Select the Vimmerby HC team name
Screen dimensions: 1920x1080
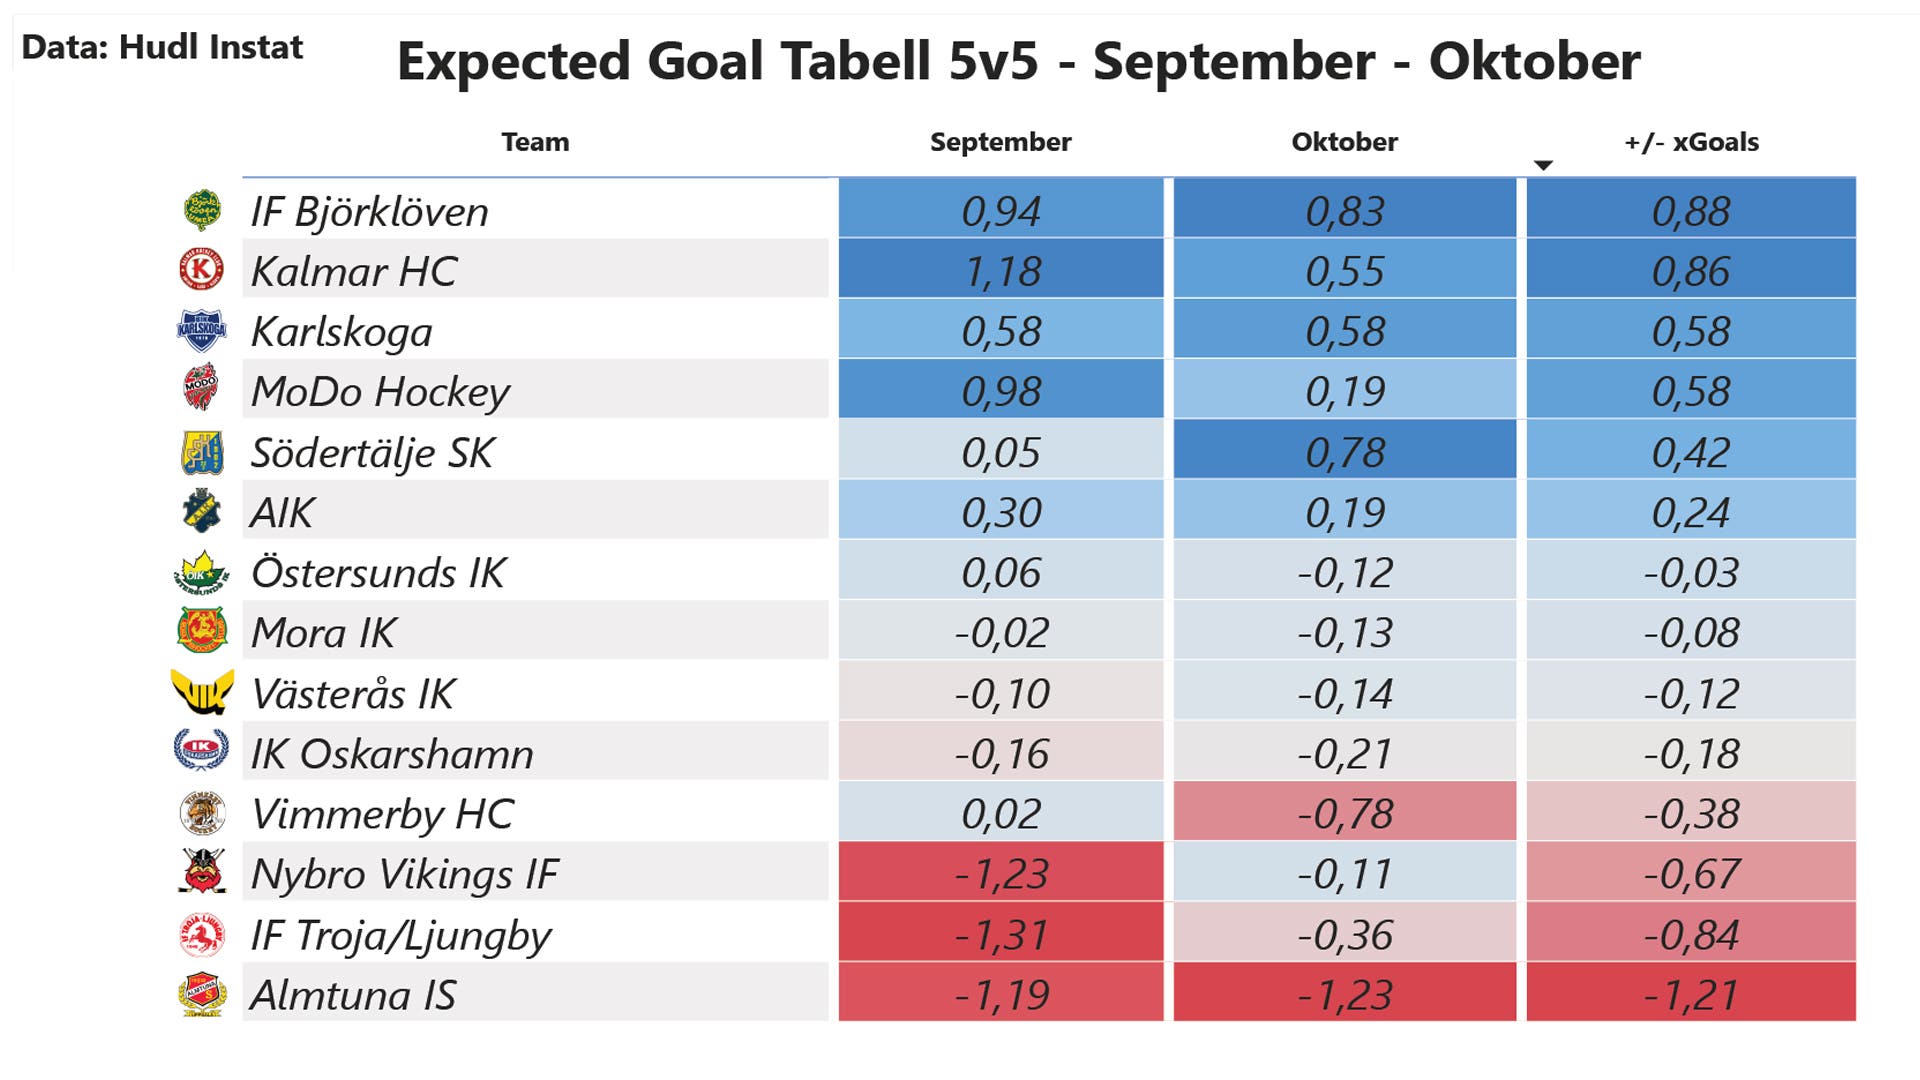pyautogui.click(x=382, y=814)
